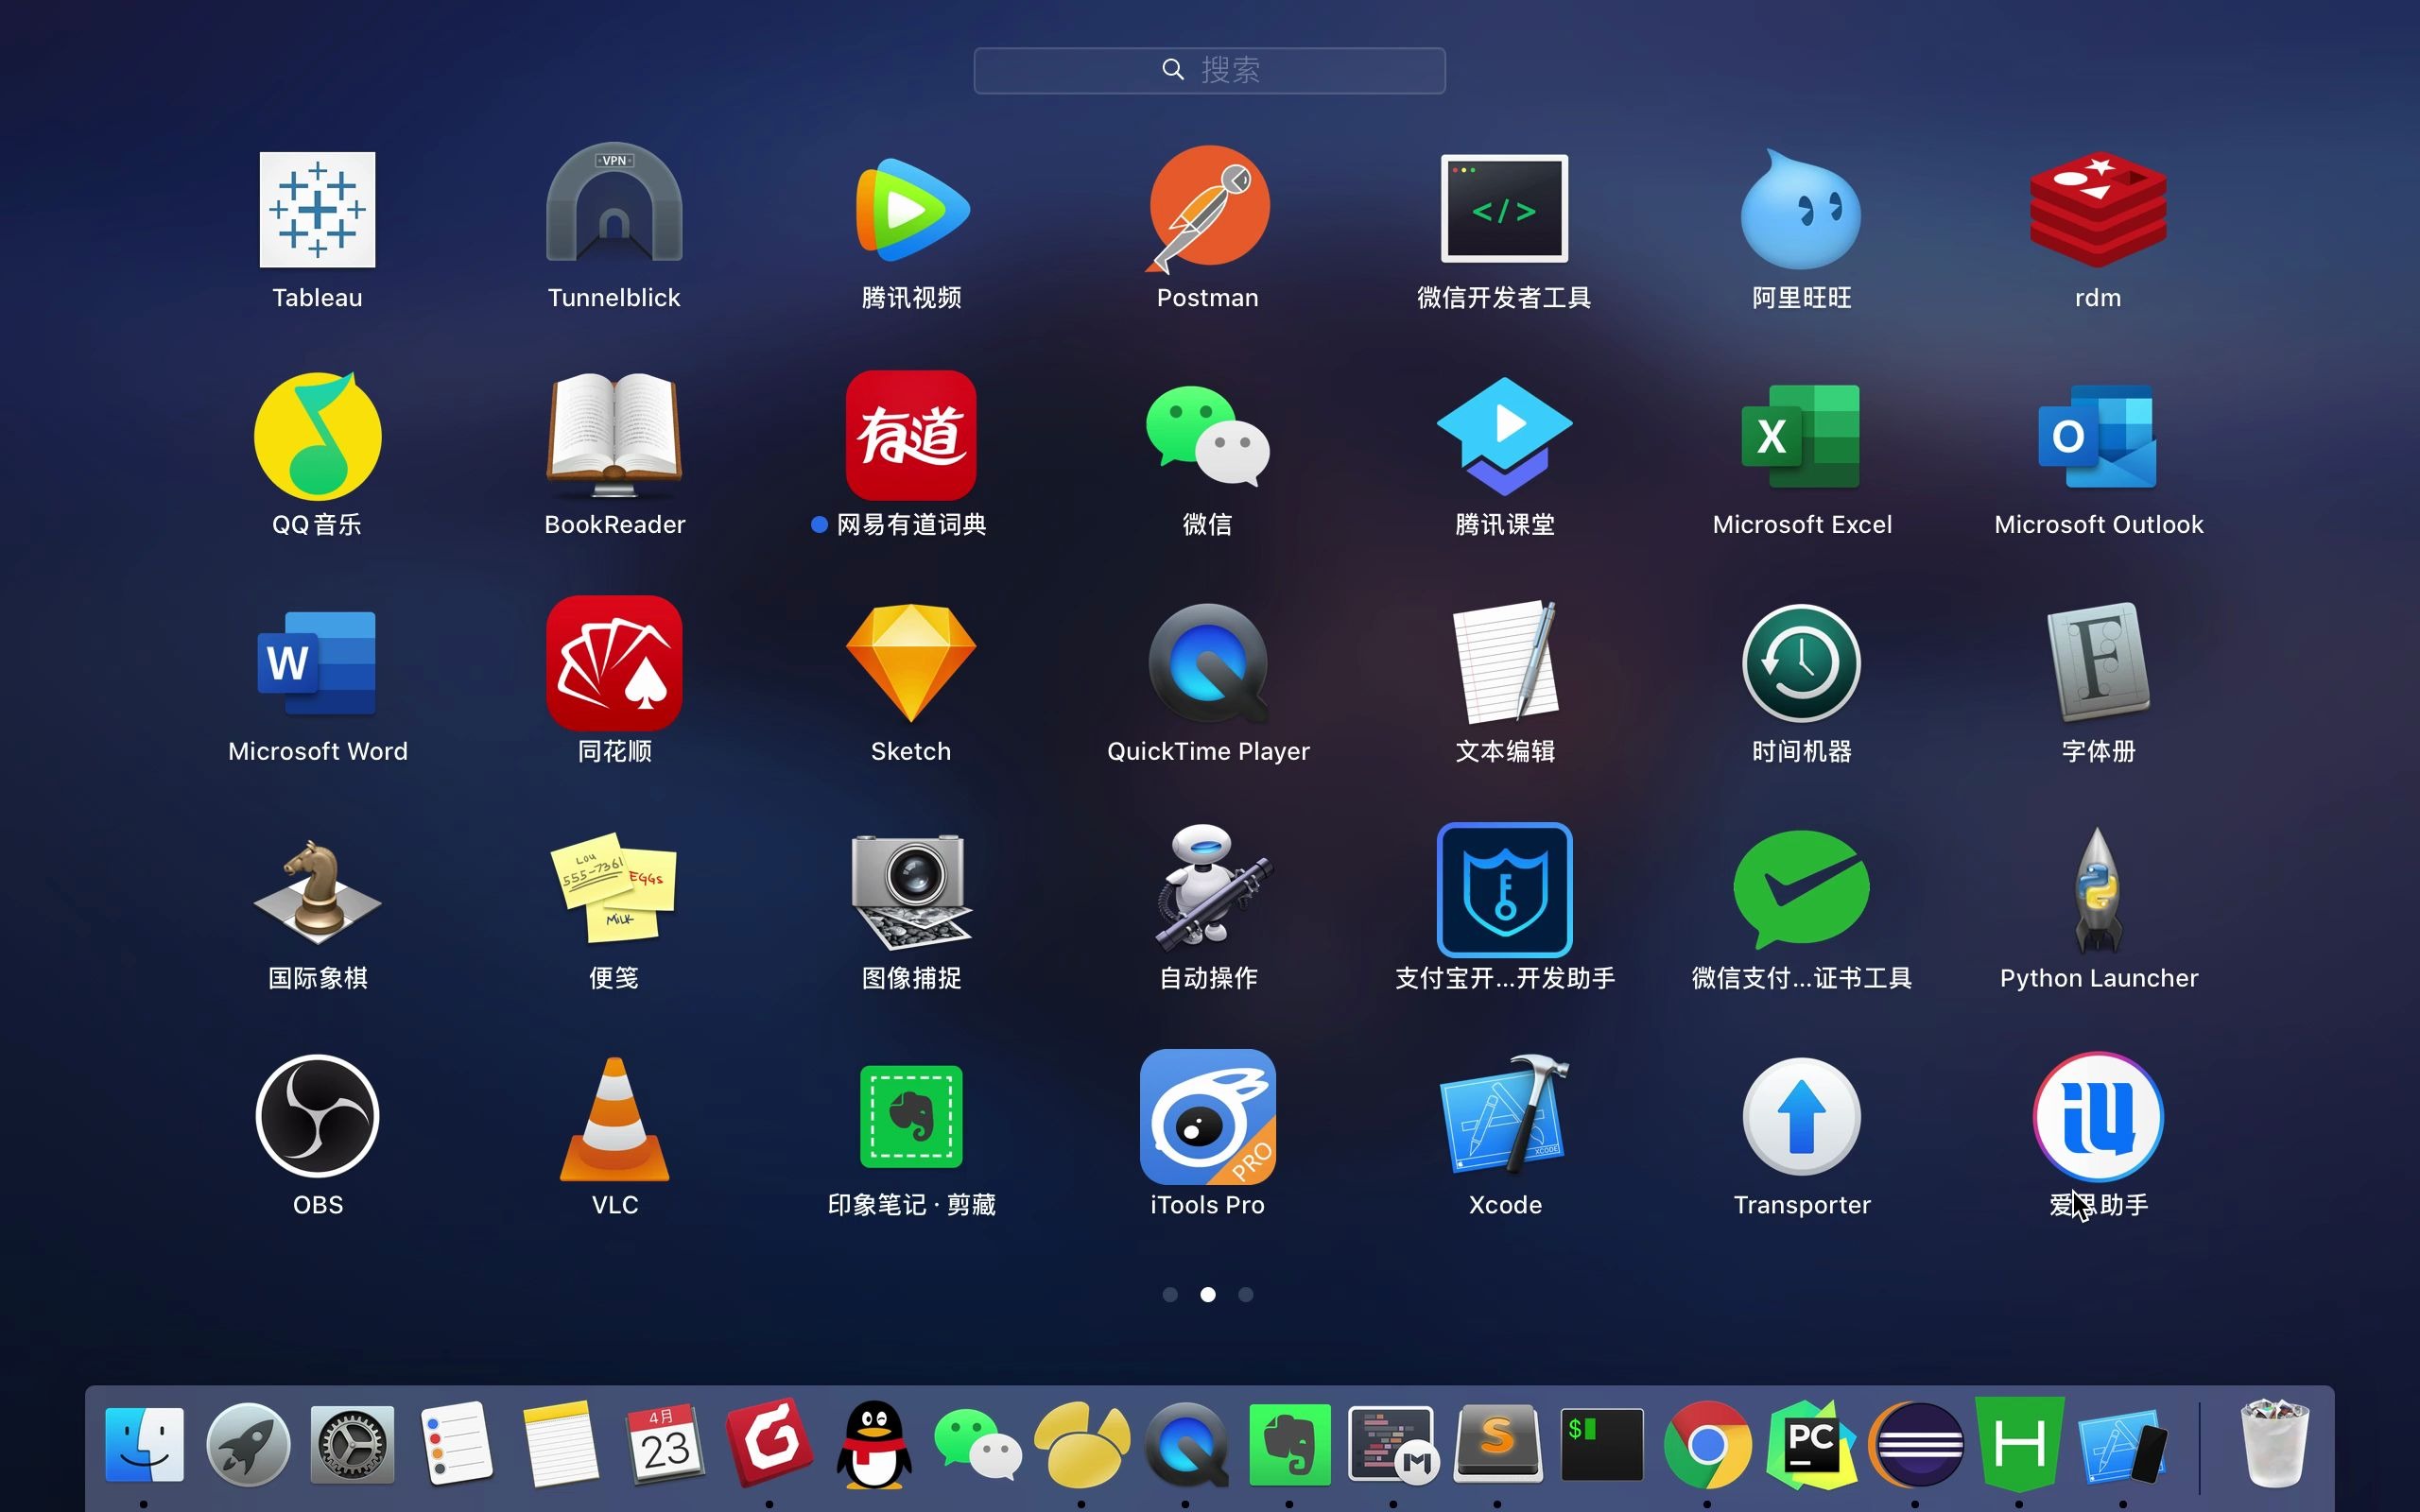Image resolution: width=2420 pixels, height=1512 pixels.
Task: Launch Sketch
Action: pos(911,663)
